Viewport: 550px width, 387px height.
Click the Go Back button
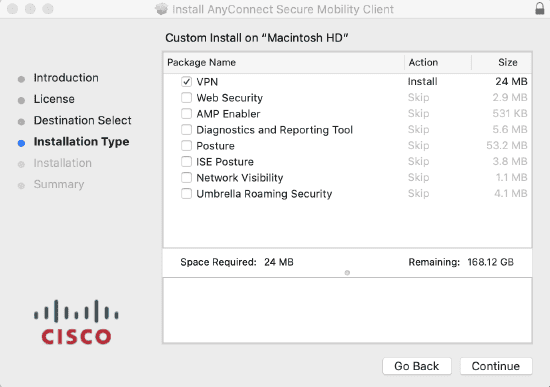417,366
